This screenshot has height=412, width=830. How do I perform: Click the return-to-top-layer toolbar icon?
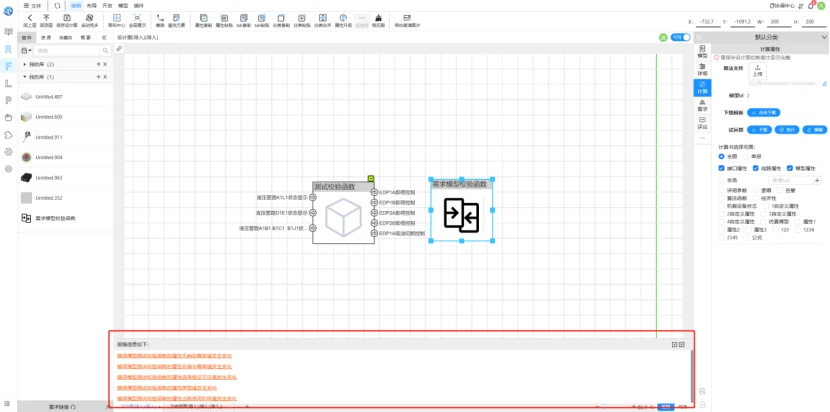pos(46,20)
